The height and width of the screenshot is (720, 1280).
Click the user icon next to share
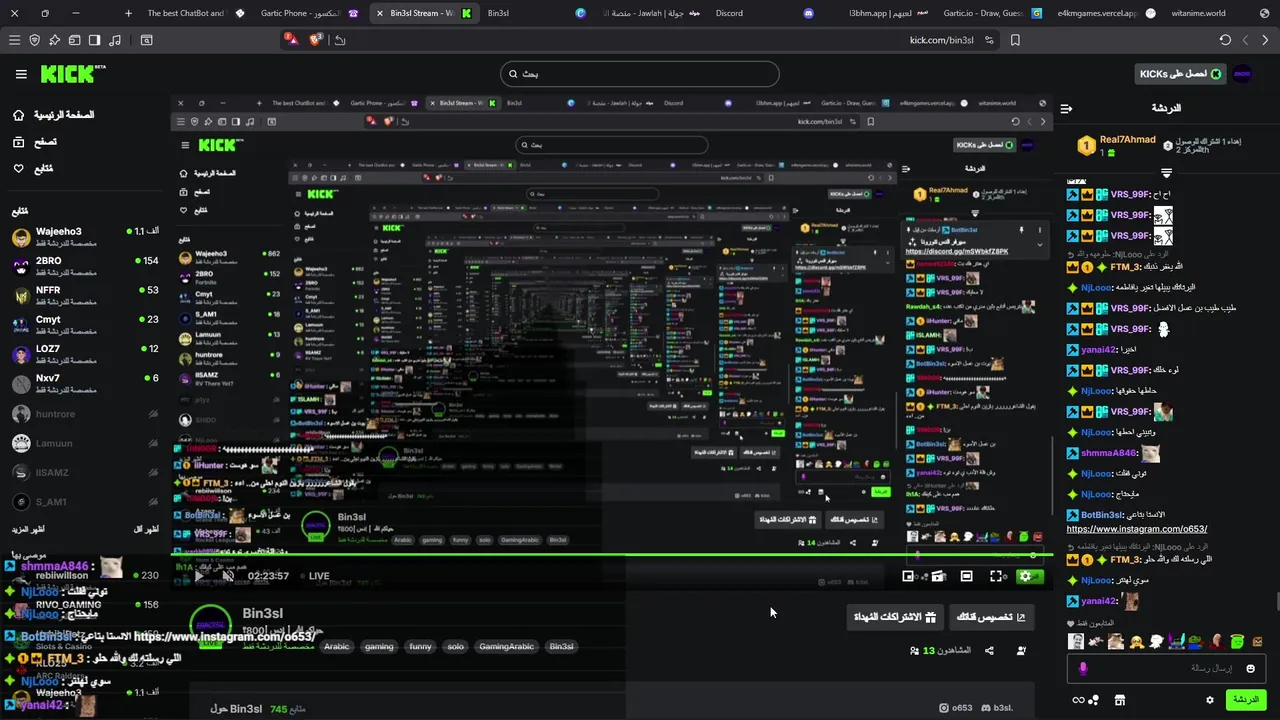[1021, 651]
